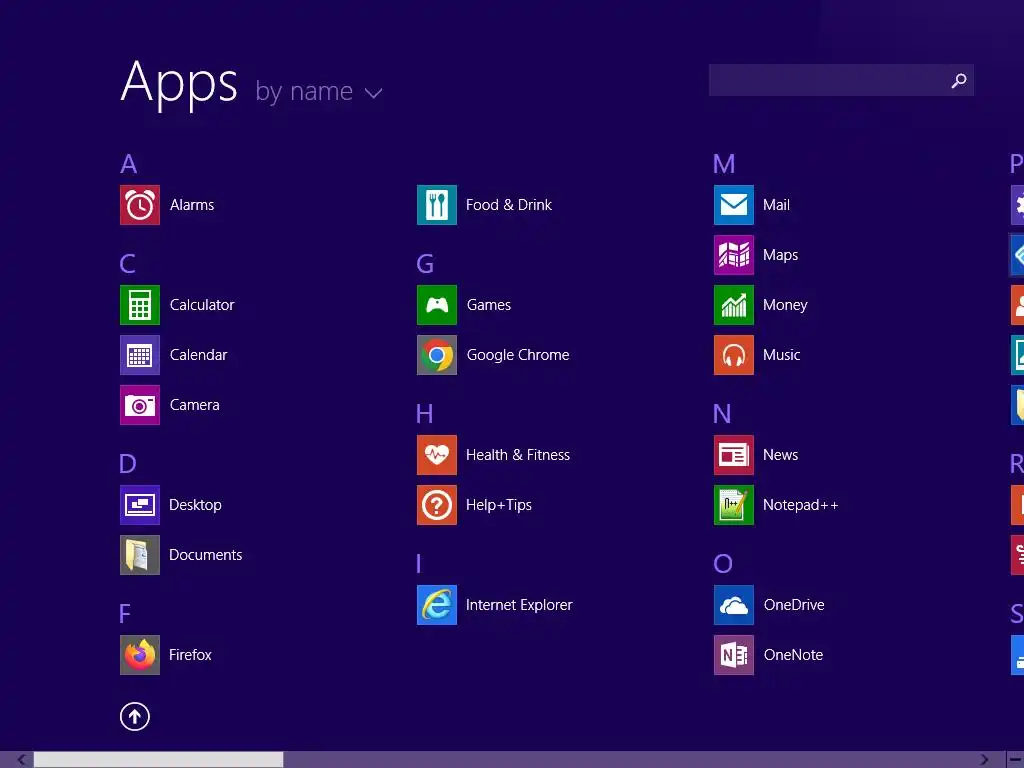The height and width of the screenshot is (768, 1024).
Task: Open the Calendar app icon
Action: [140, 355]
